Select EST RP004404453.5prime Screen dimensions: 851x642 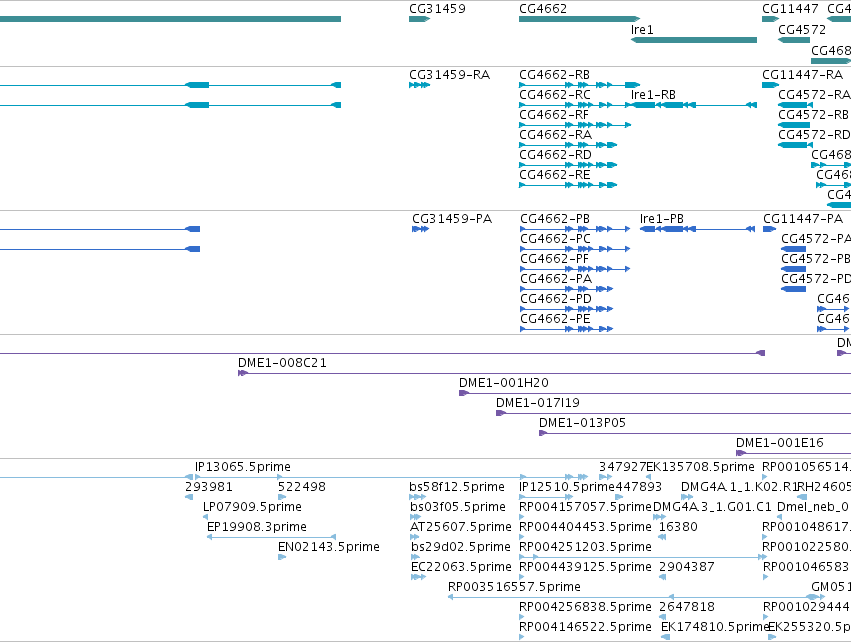[x=585, y=527]
